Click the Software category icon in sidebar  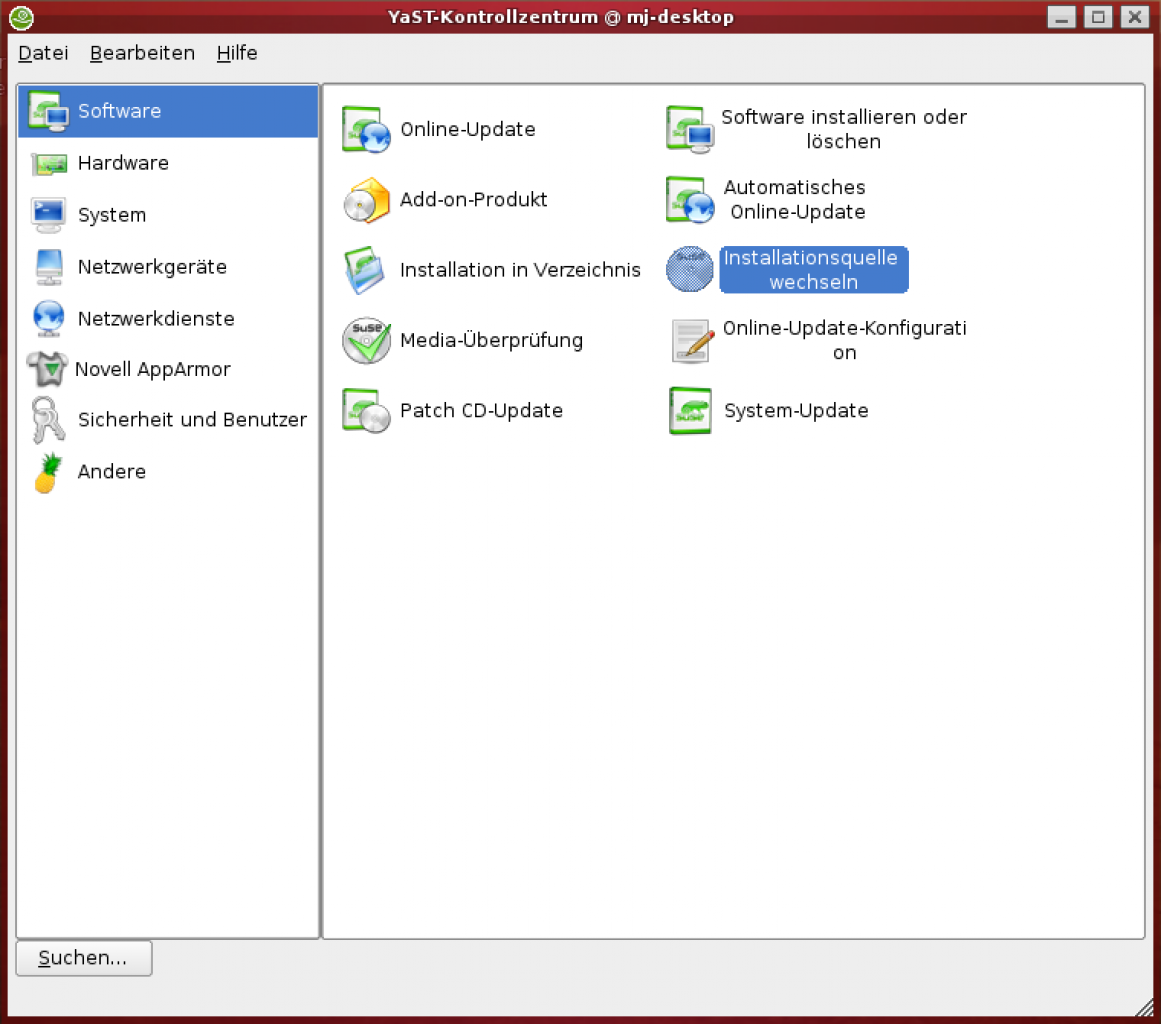click(x=48, y=111)
